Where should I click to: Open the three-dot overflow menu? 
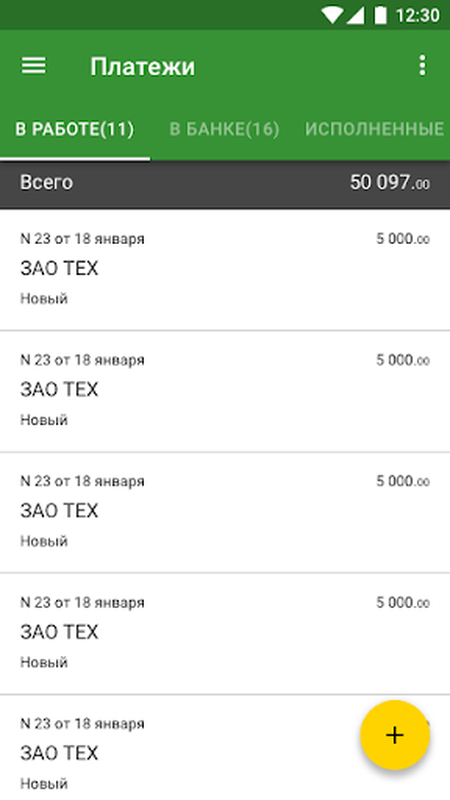[x=422, y=66]
